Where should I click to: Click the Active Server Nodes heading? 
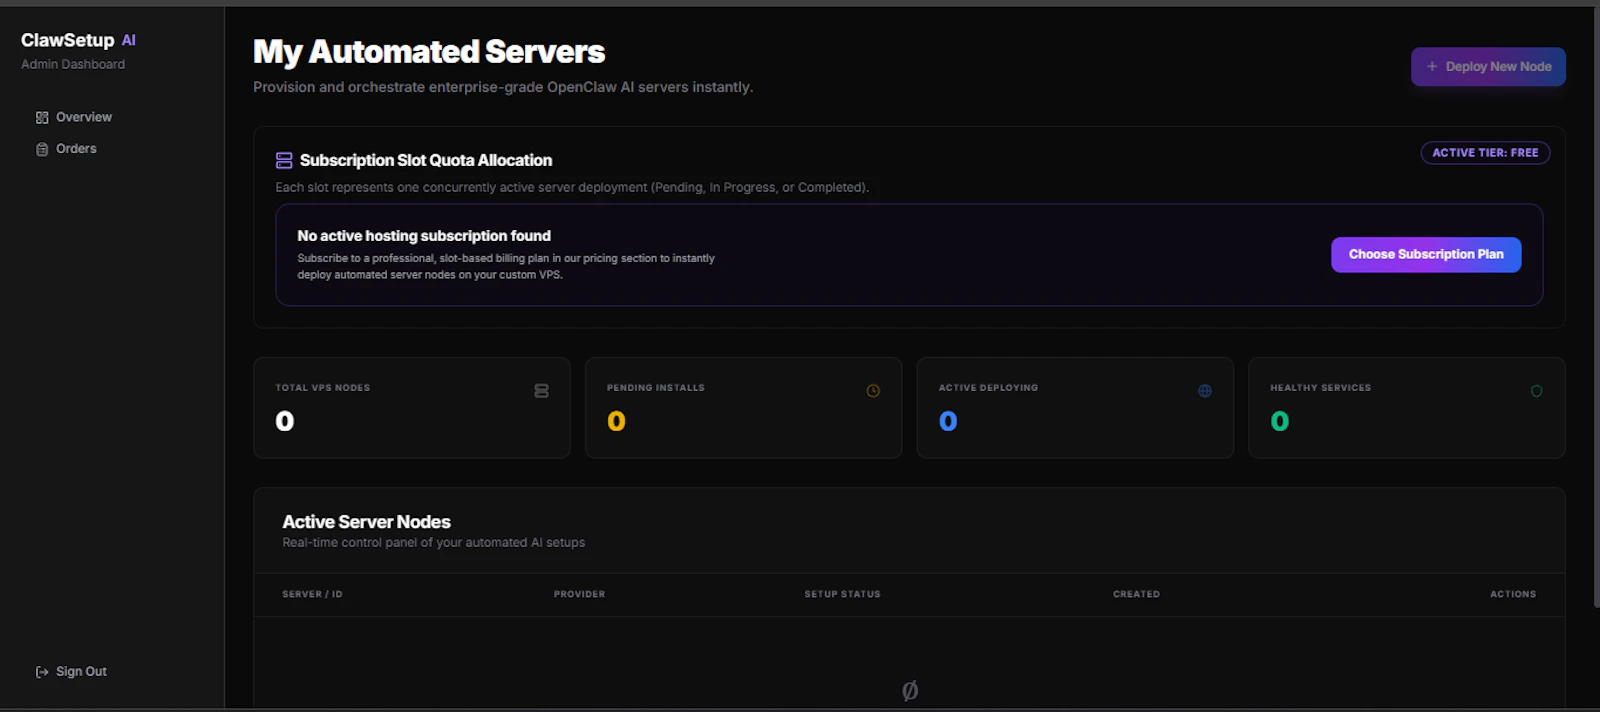pos(366,522)
